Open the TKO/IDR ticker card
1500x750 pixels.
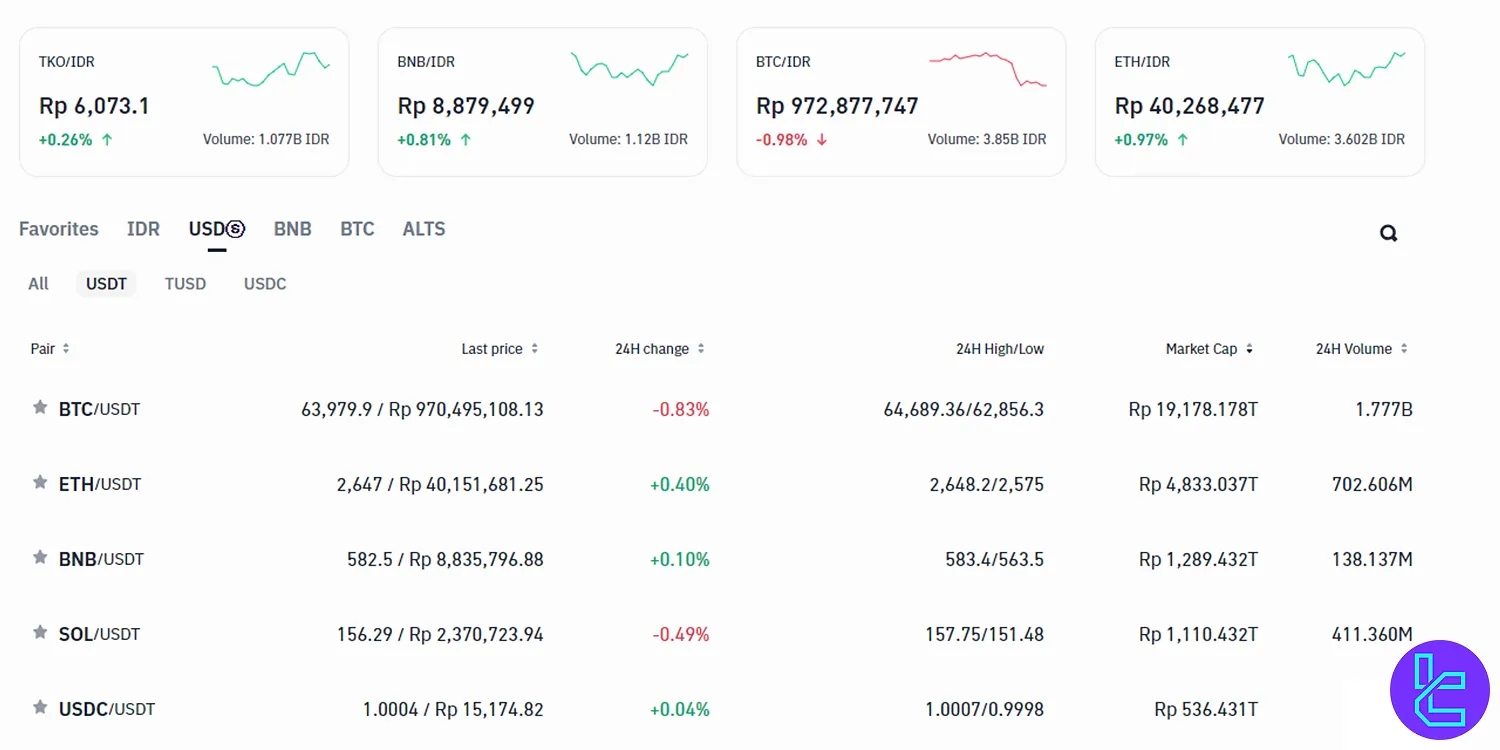(x=184, y=102)
